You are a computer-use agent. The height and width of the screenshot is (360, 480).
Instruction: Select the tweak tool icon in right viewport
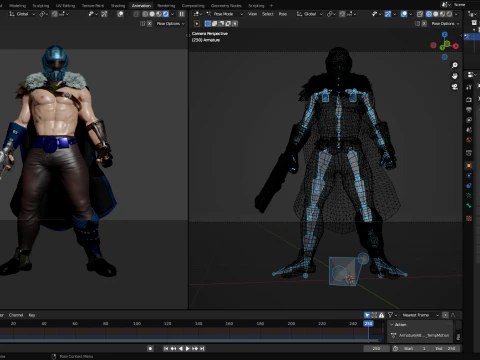point(197,24)
